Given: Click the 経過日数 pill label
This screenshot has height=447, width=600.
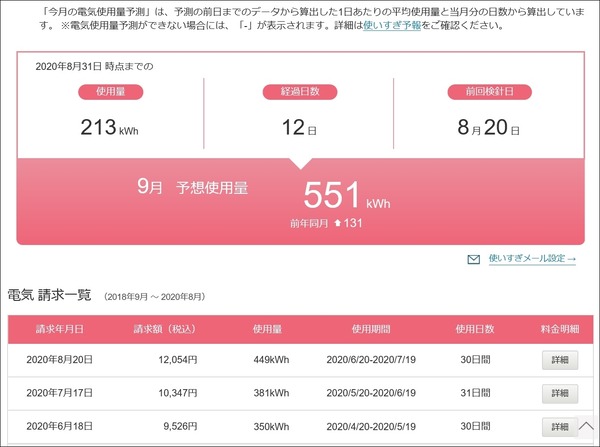Looking at the screenshot, I should (x=300, y=92).
